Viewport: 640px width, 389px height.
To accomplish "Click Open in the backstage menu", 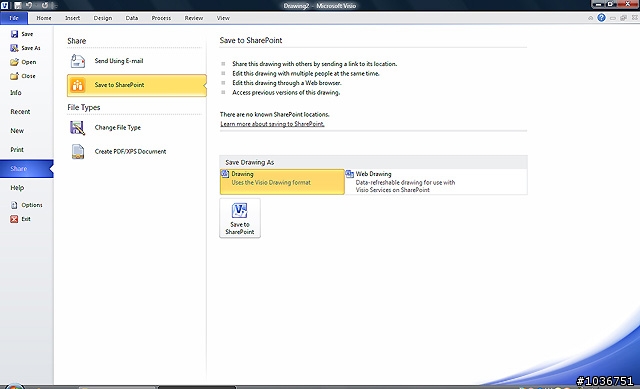I will tap(23, 62).
